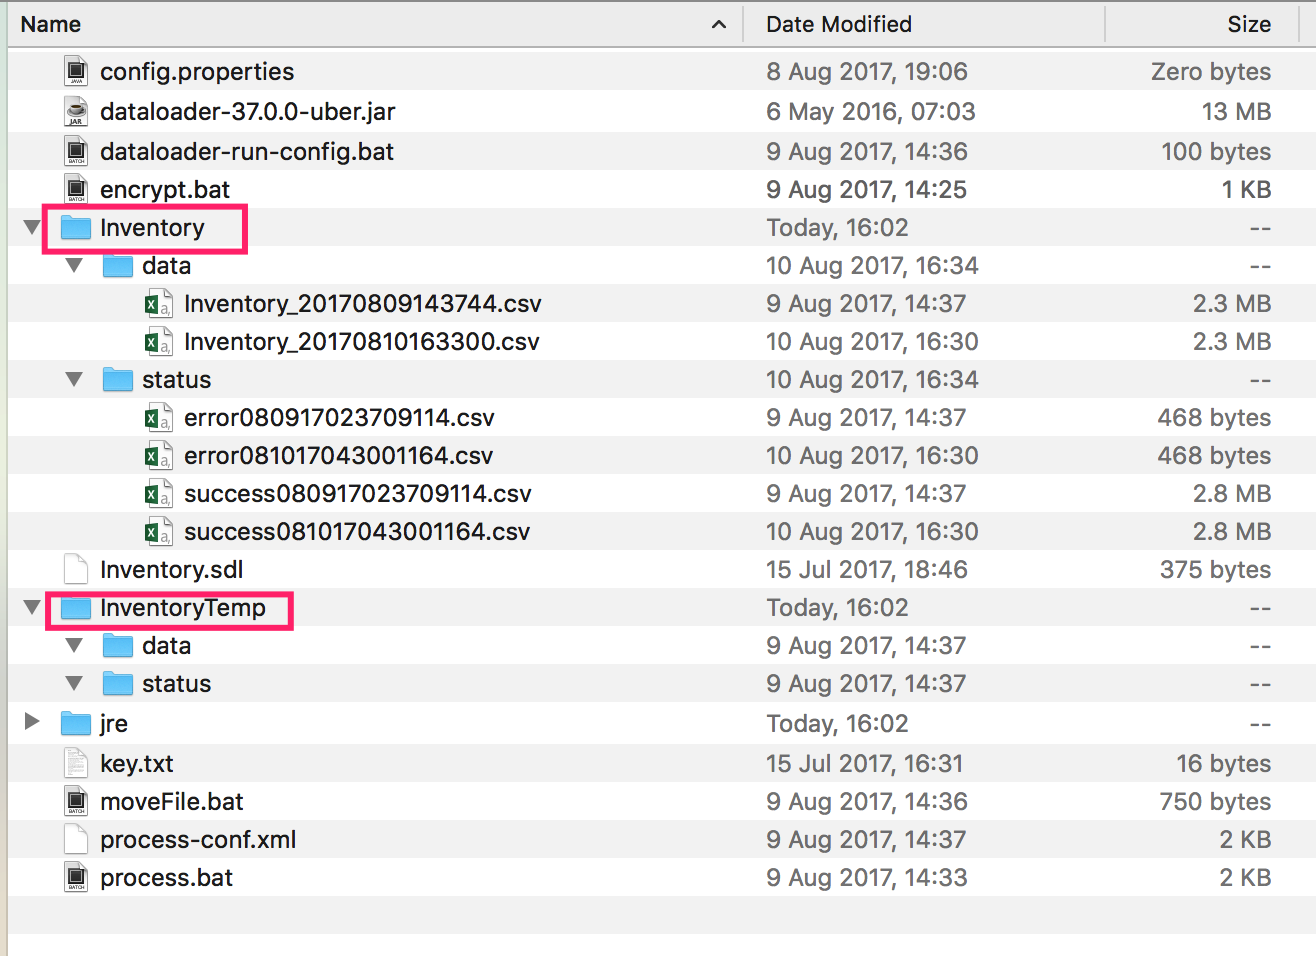Click the date "9 Aug 2017, 14:25"
This screenshot has width=1316, height=956.
pos(867,190)
